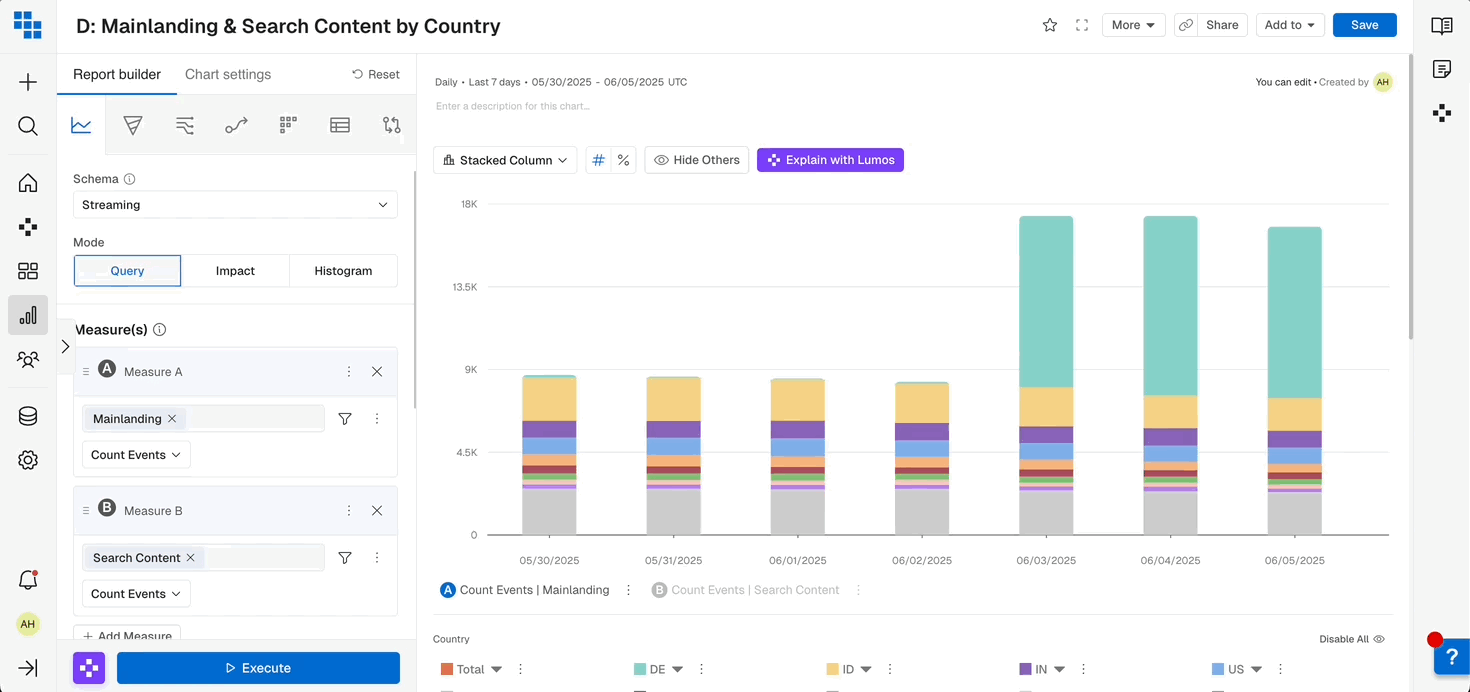The width and height of the screenshot is (1470, 692).
Task: Select the funnel report type icon
Action: 133,125
